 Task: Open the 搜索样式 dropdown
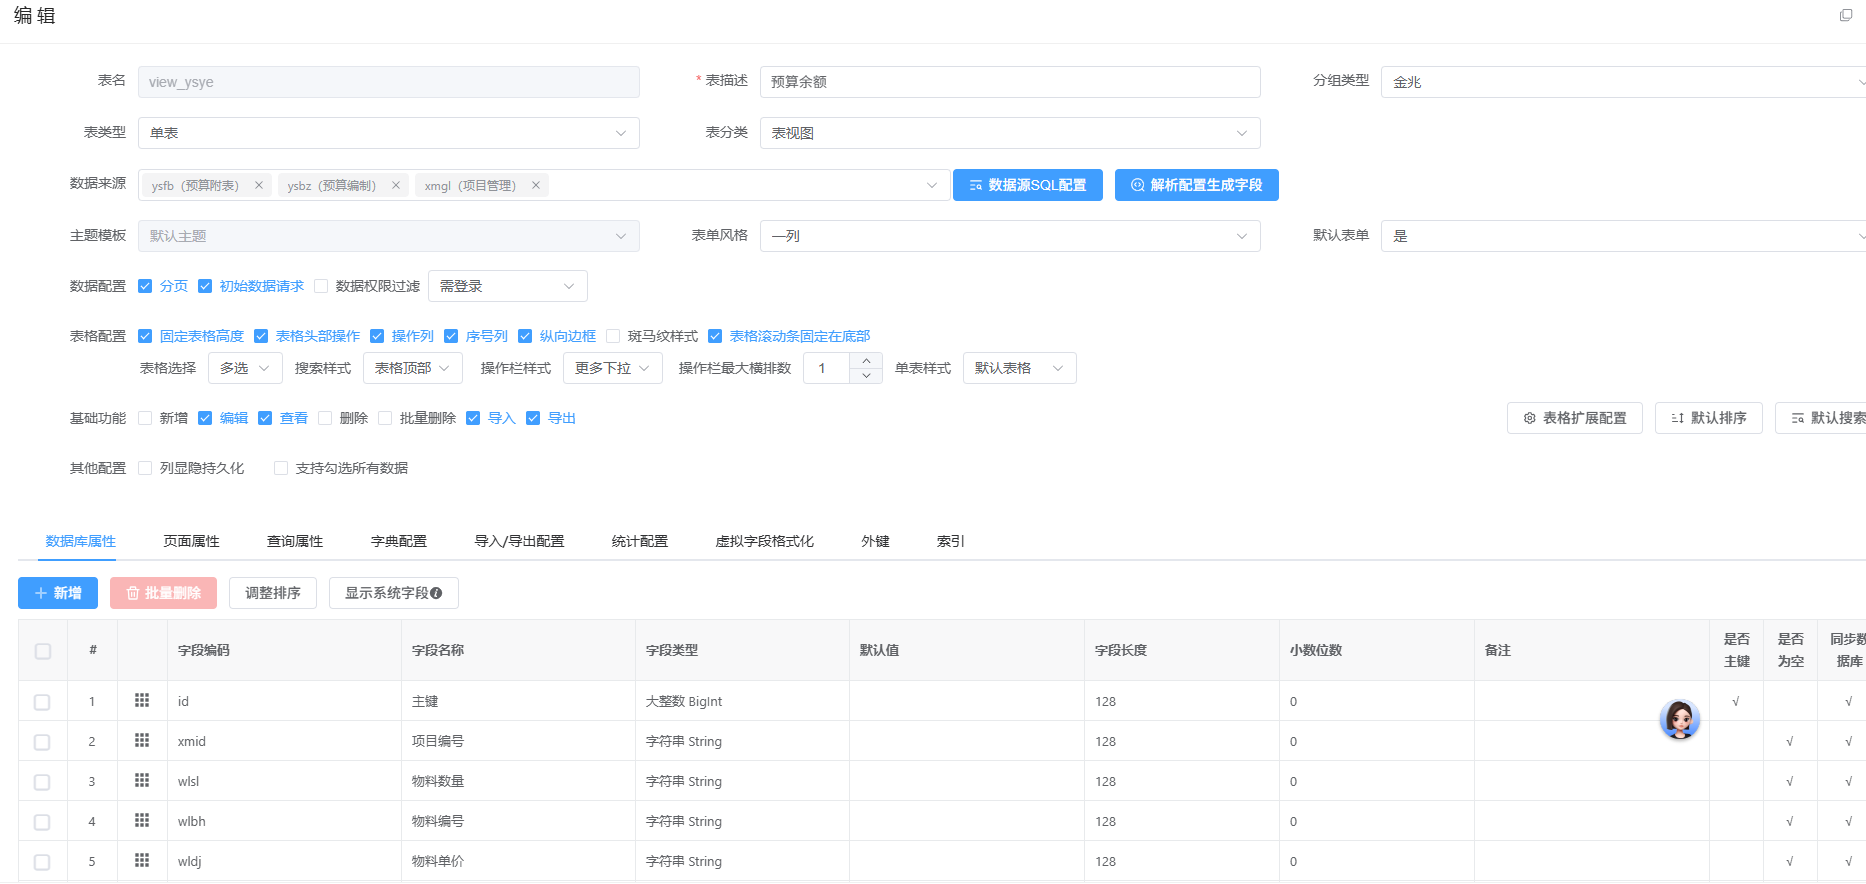[x=412, y=368]
